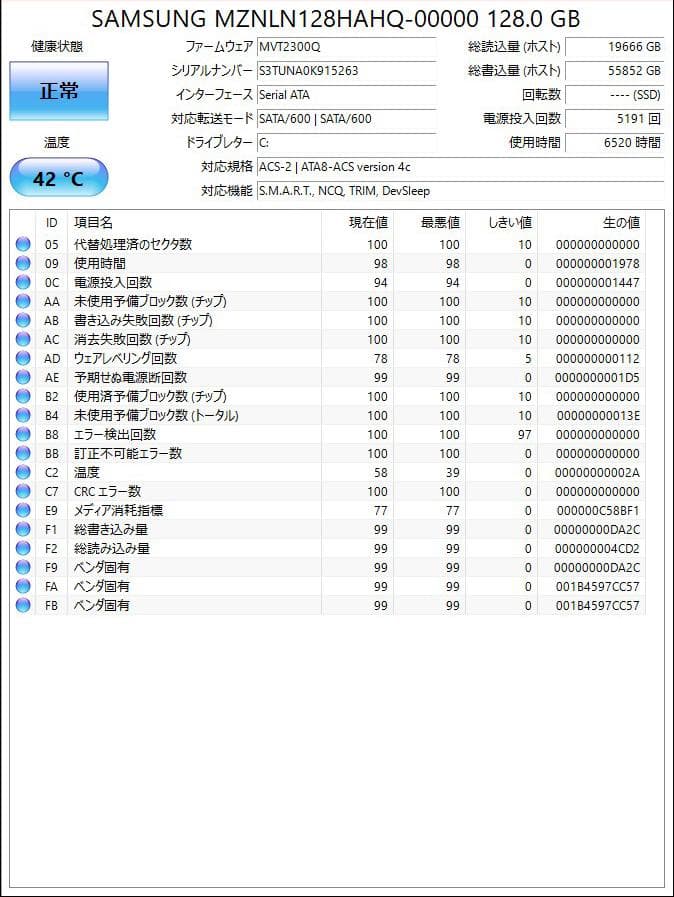Select the エラー検出回数 attribute

tap(115, 434)
